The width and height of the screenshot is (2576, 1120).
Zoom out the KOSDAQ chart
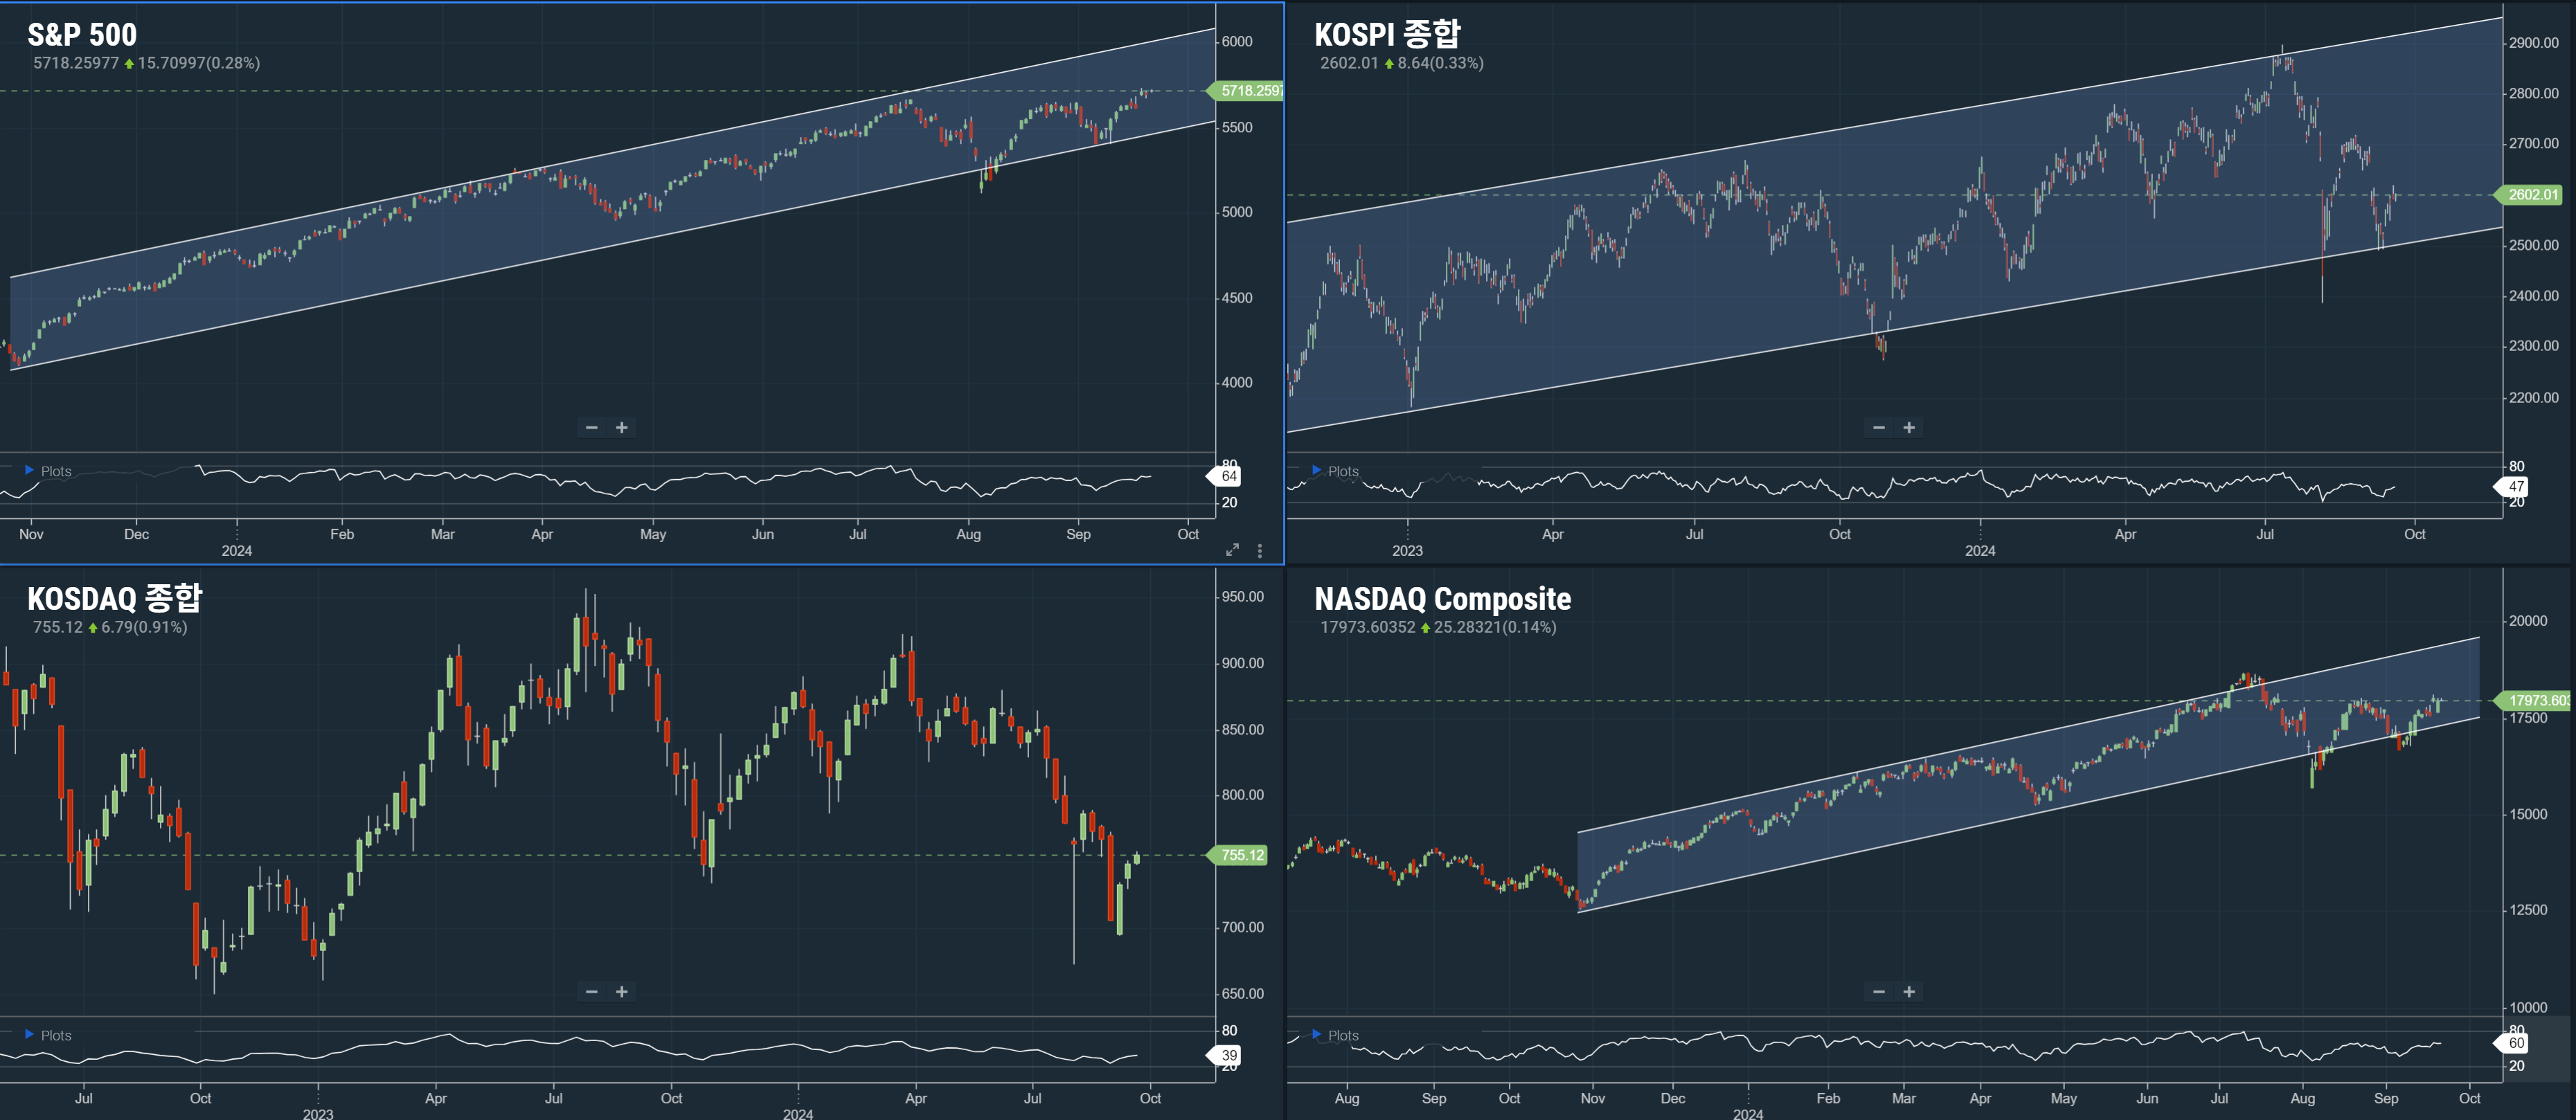(x=591, y=992)
